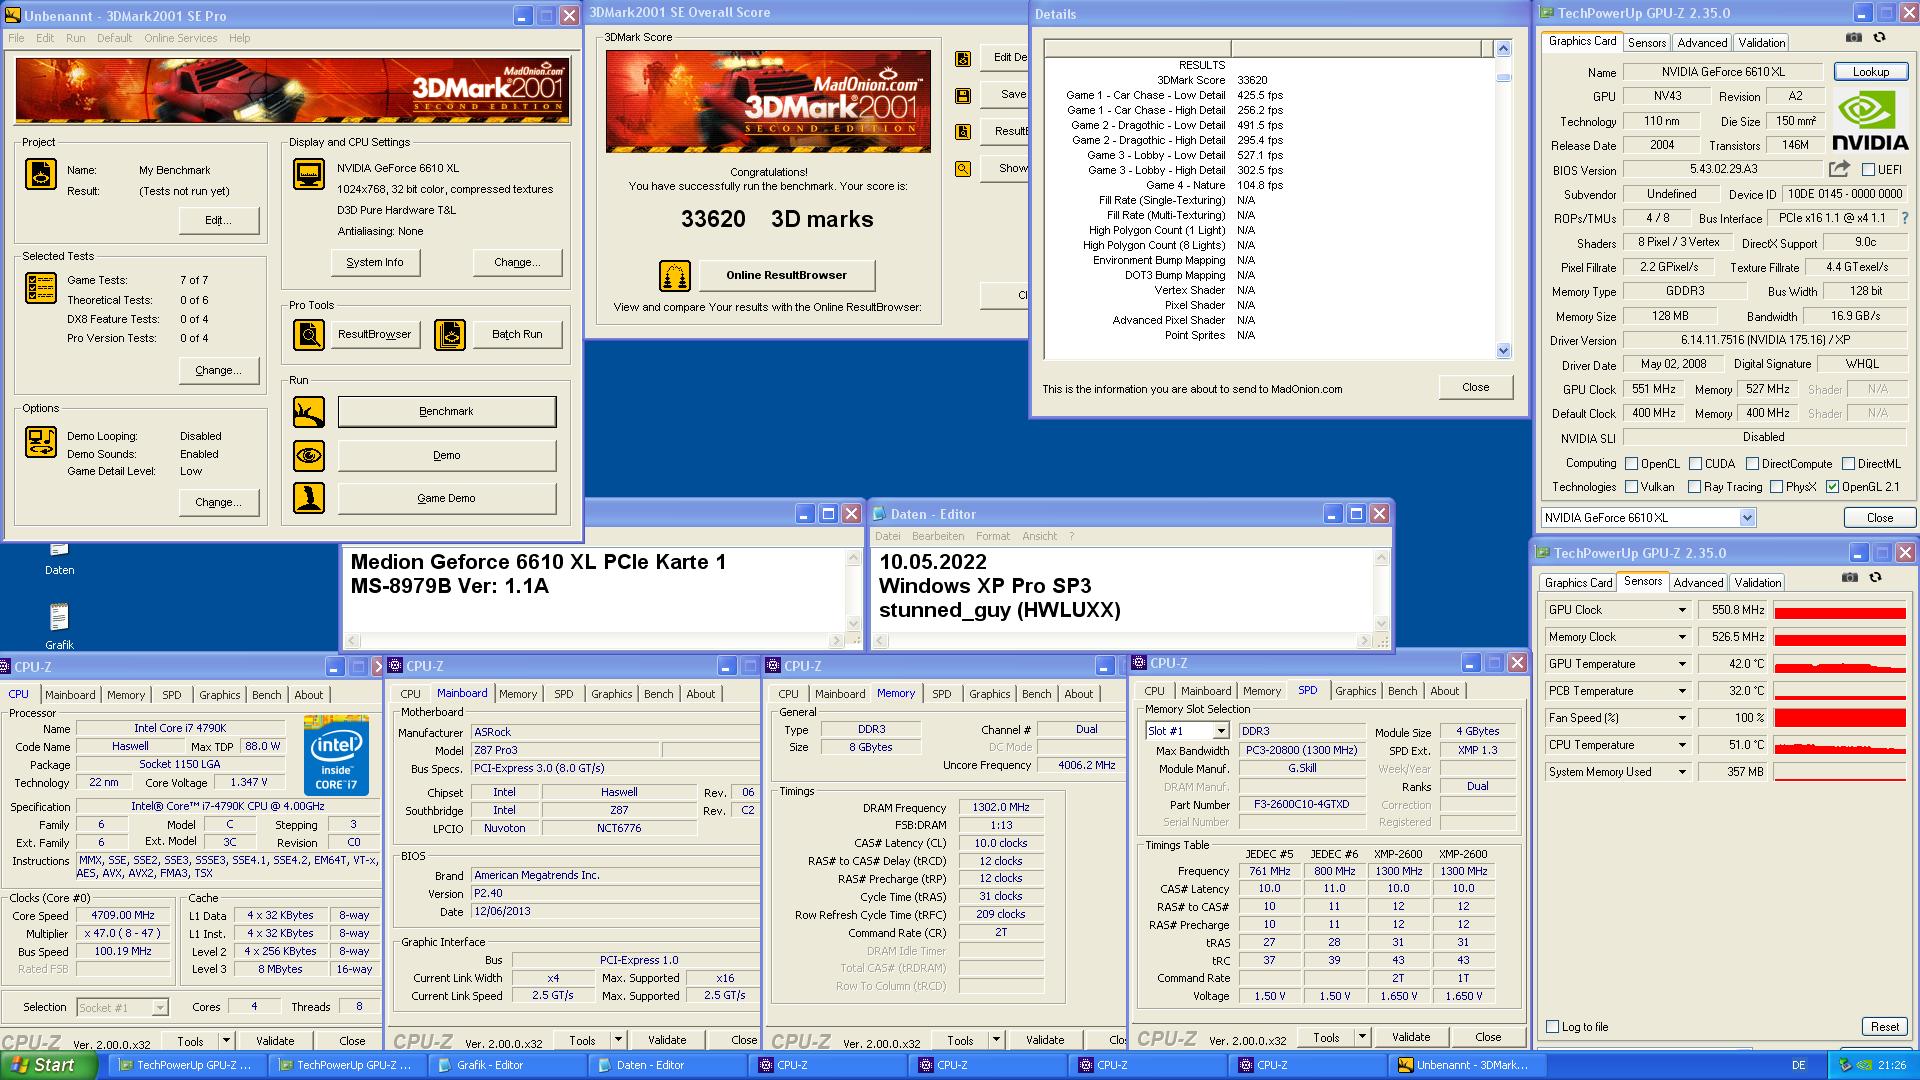Screen dimensions: 1920x1080
Task: Click the 3DMark2001 banner in main window
Action: tap(292, 90)
